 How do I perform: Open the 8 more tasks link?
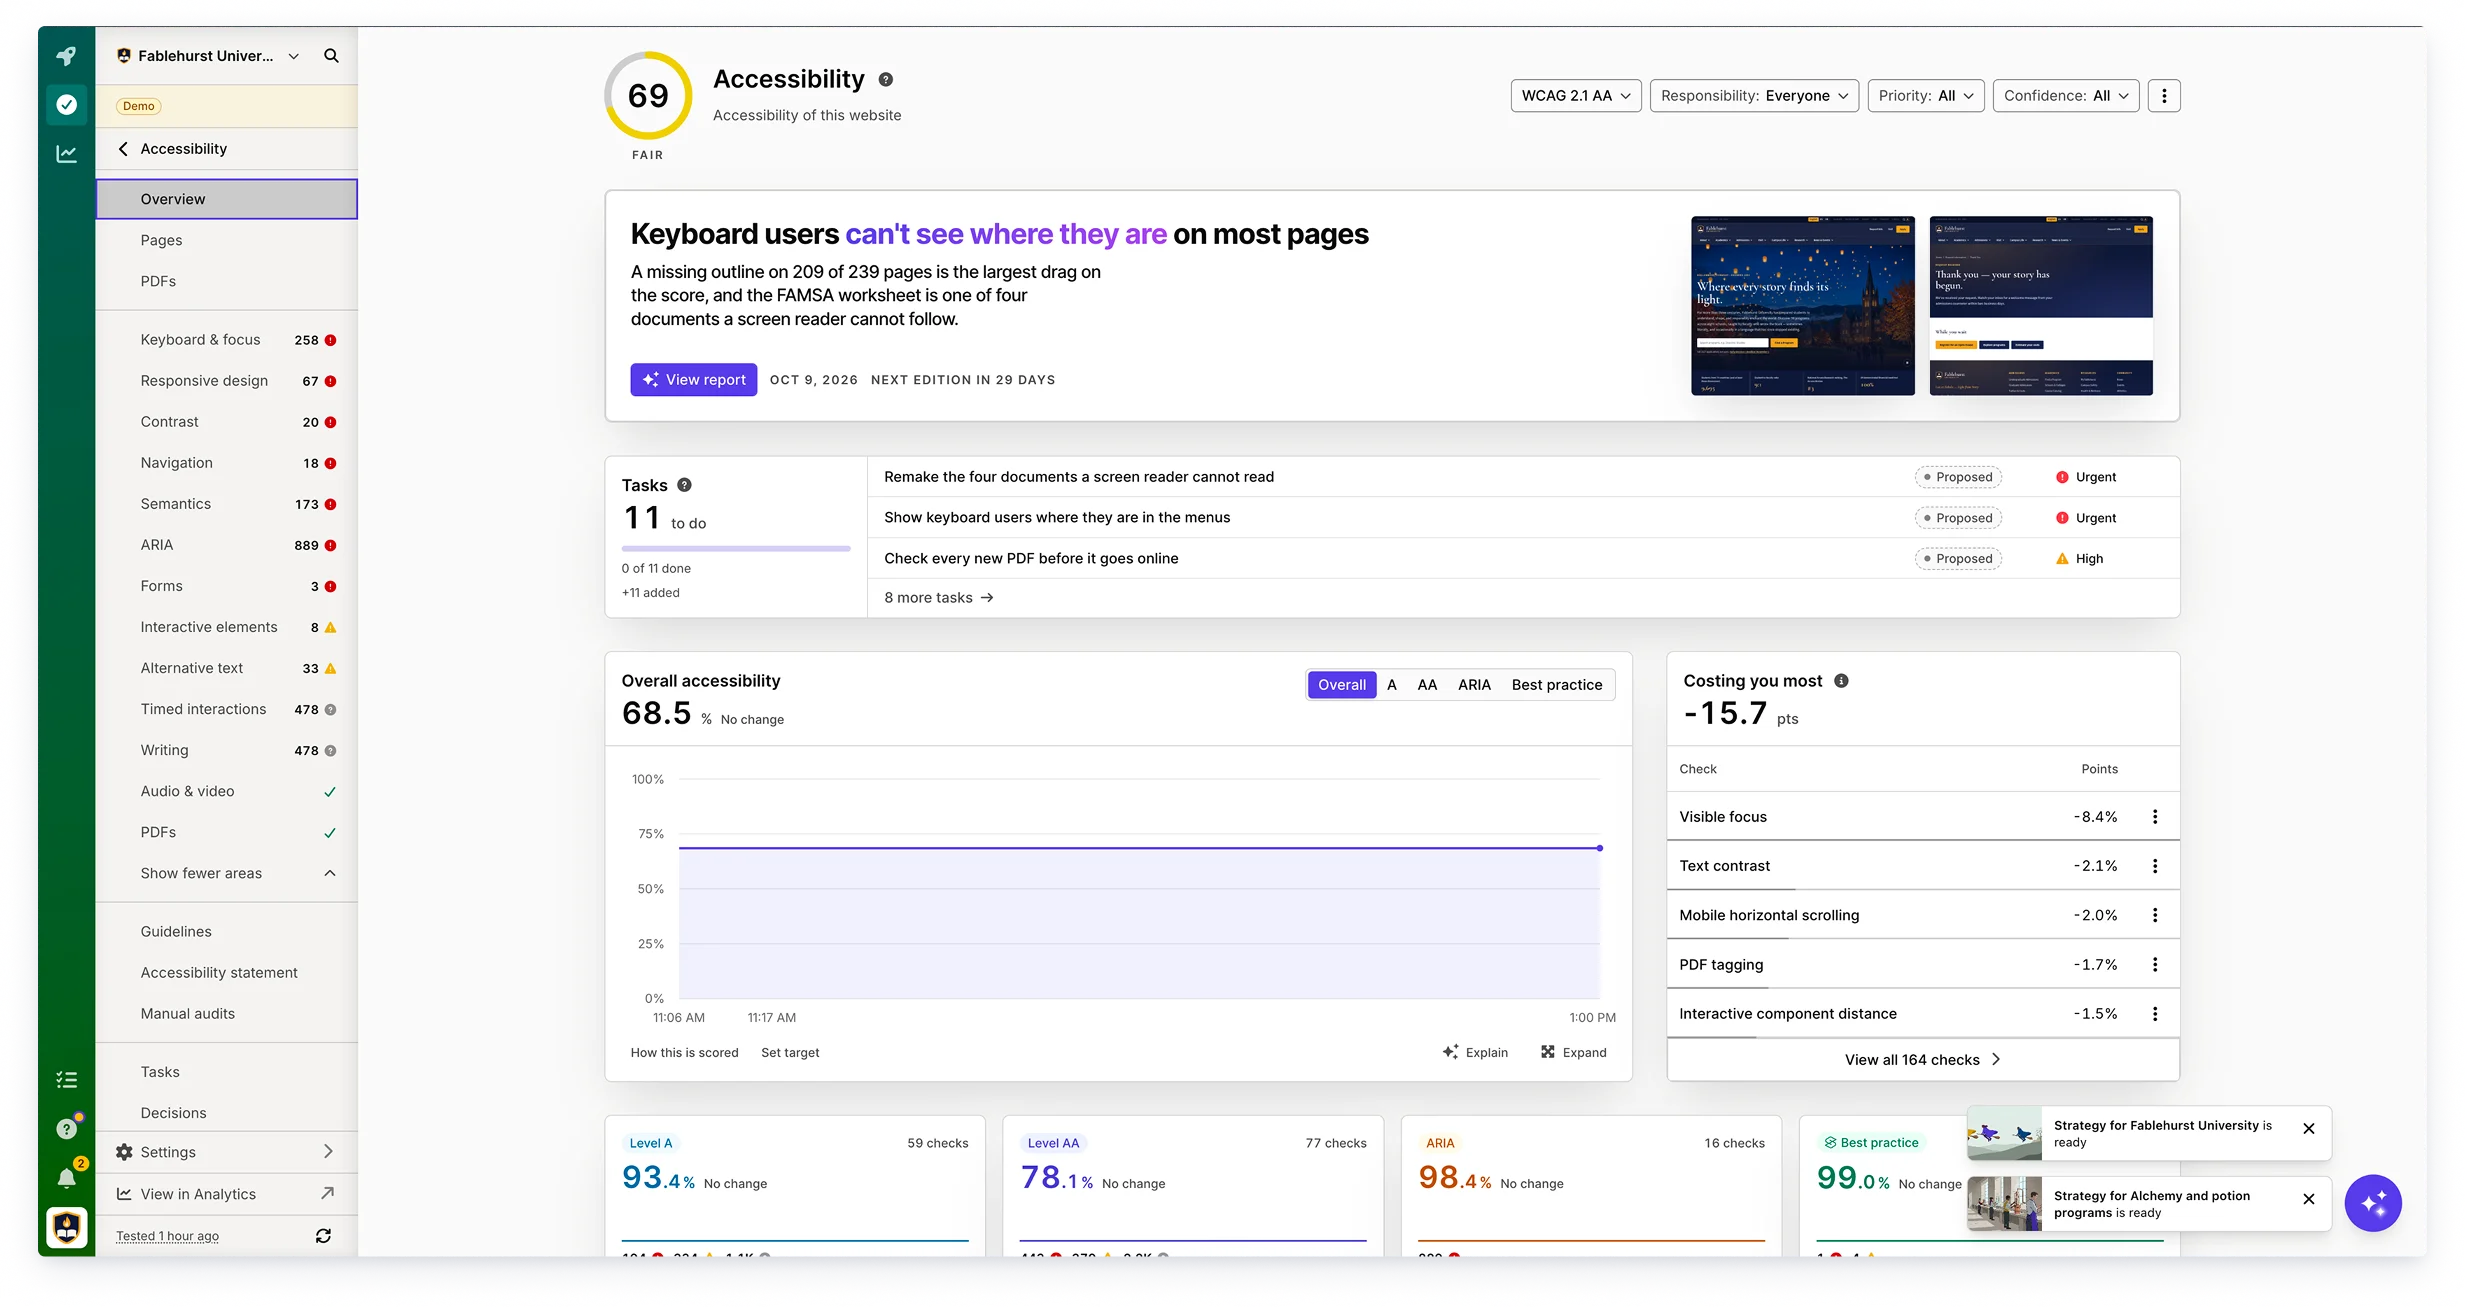(938, 598)
